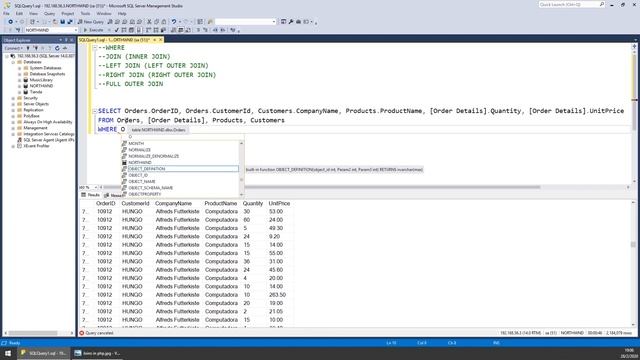Image resolution: width=640 pixels, height=360 pixels.
Task: Open the File menu
Action: point(7,13)
